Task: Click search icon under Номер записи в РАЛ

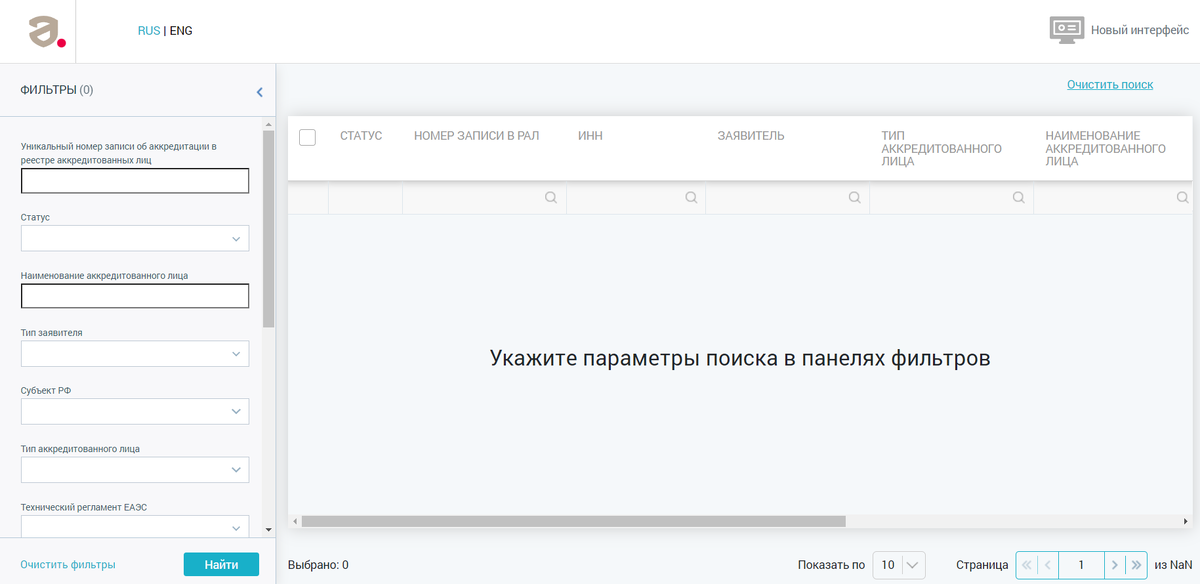Action: click(550, 197)
